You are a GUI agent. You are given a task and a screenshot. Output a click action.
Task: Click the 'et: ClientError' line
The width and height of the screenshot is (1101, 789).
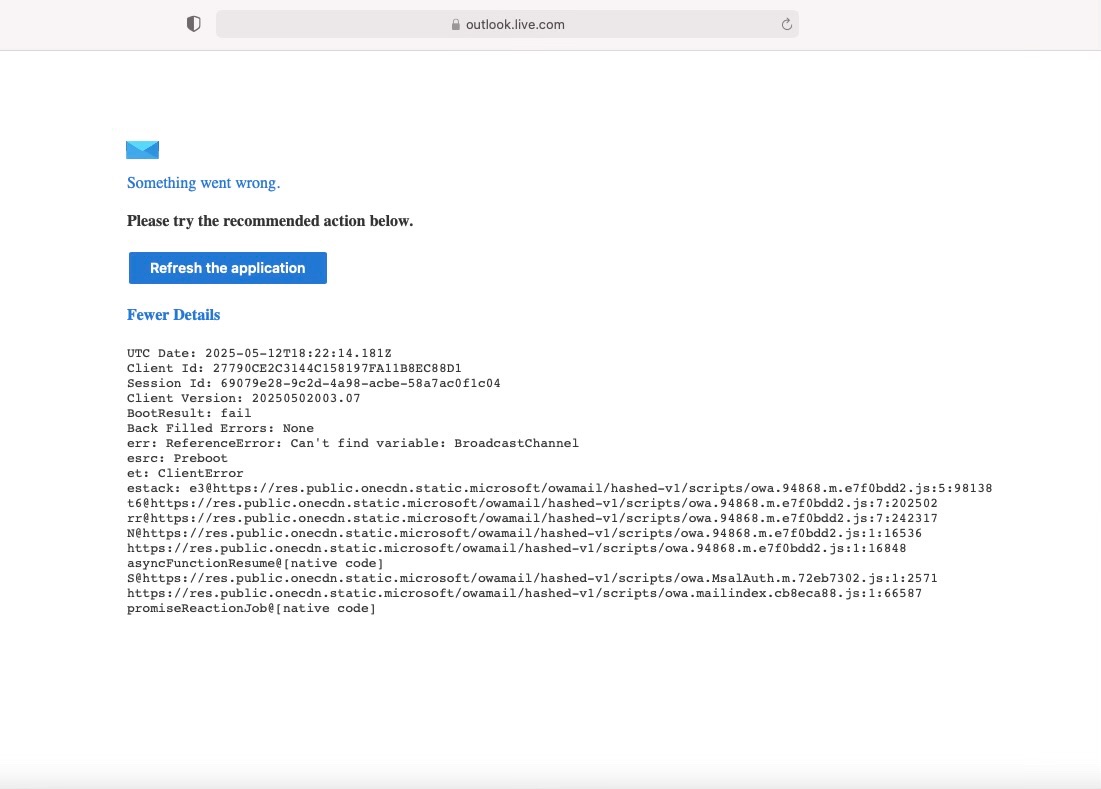(185, 473)
